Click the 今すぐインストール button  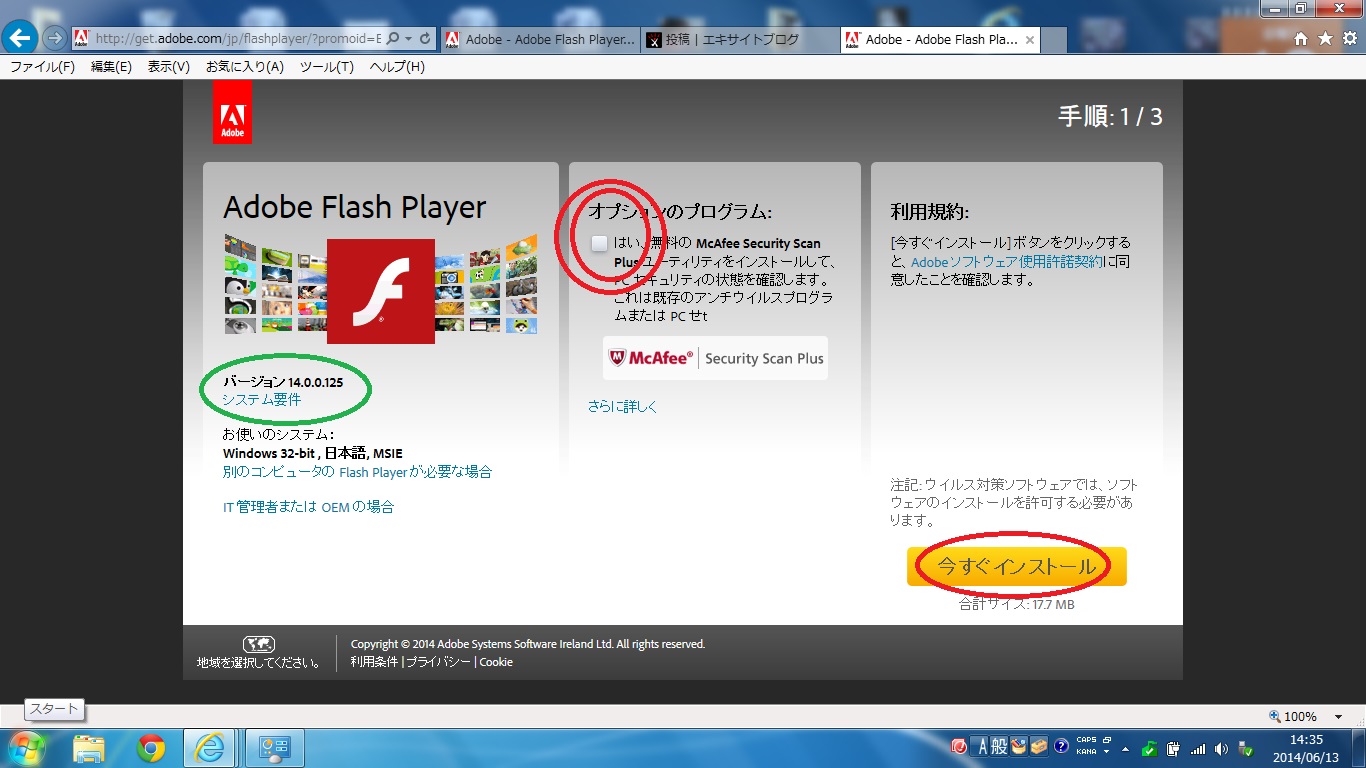point(1017,567)
